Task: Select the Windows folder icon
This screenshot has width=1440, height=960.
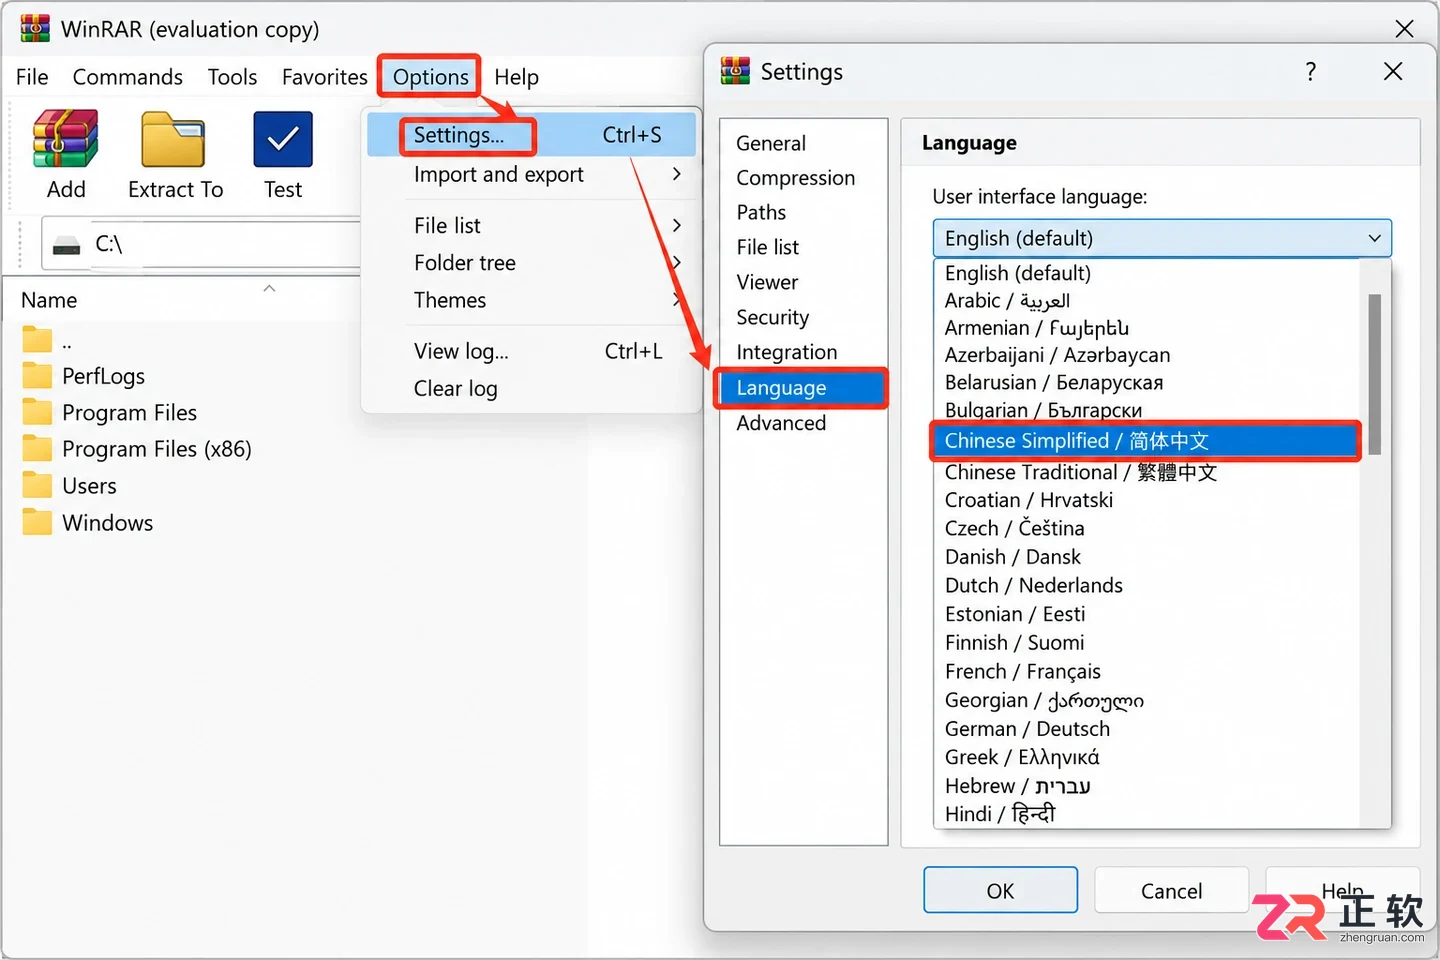Action: pos(37,523)
